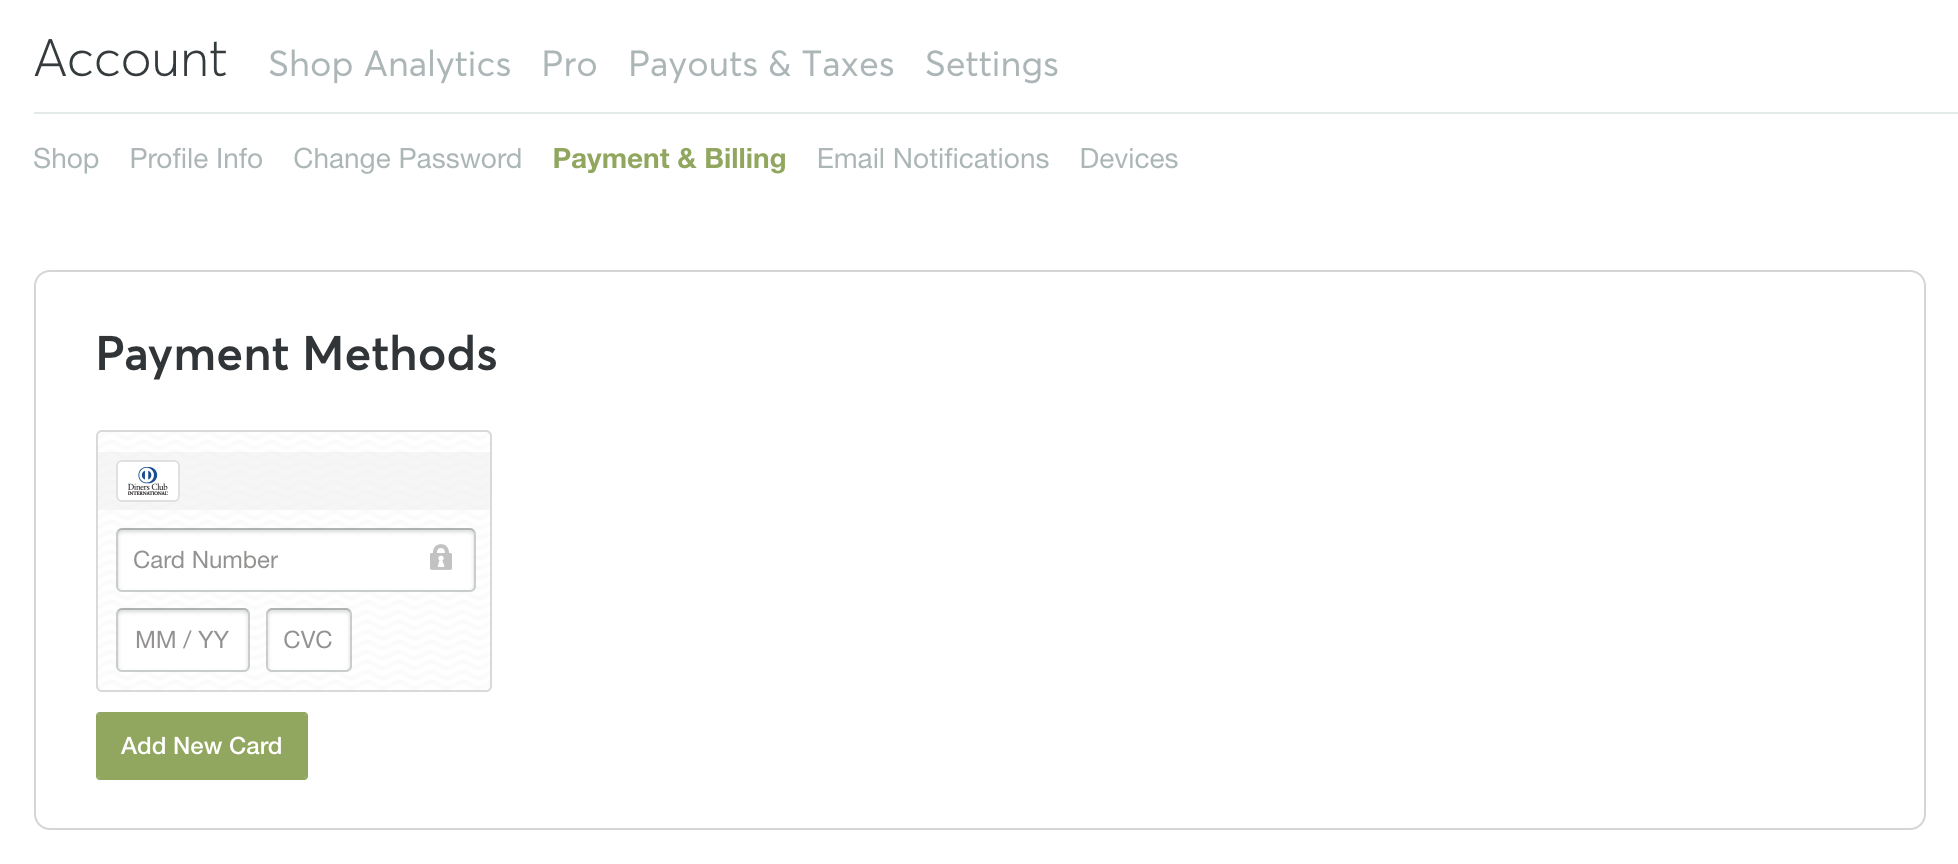Screen dimensions: 1958x864
Task: Click the lock icon in Card Number field
Action: tap(441, 558)
